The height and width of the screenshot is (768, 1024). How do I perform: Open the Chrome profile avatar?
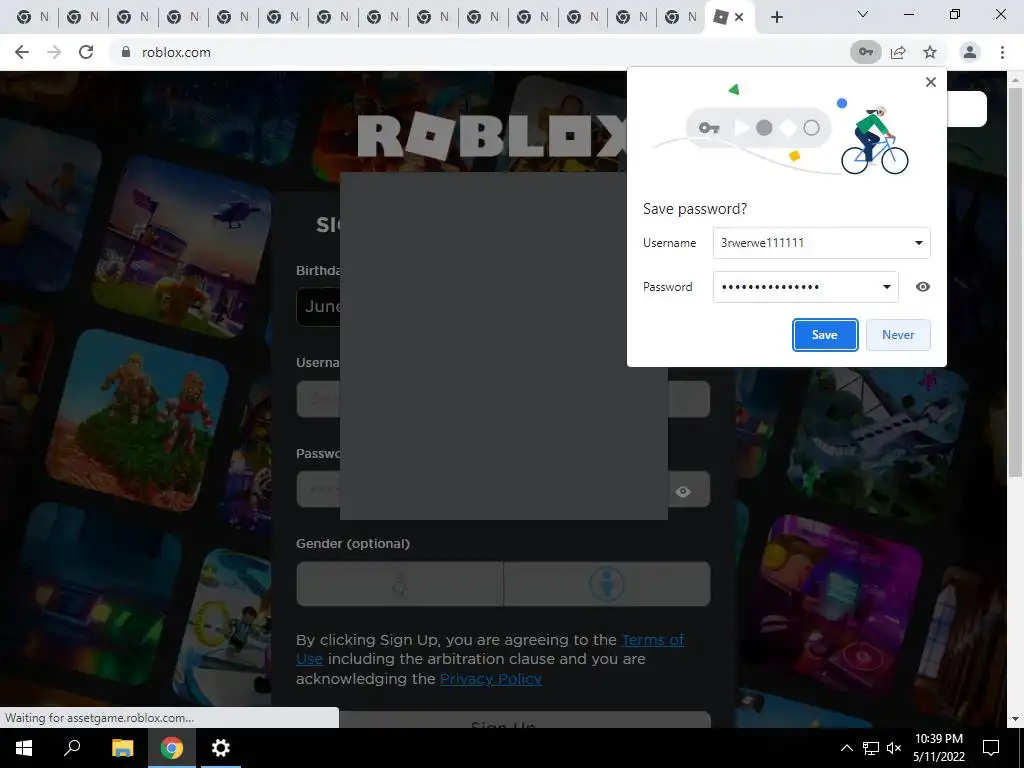point(970,52)
